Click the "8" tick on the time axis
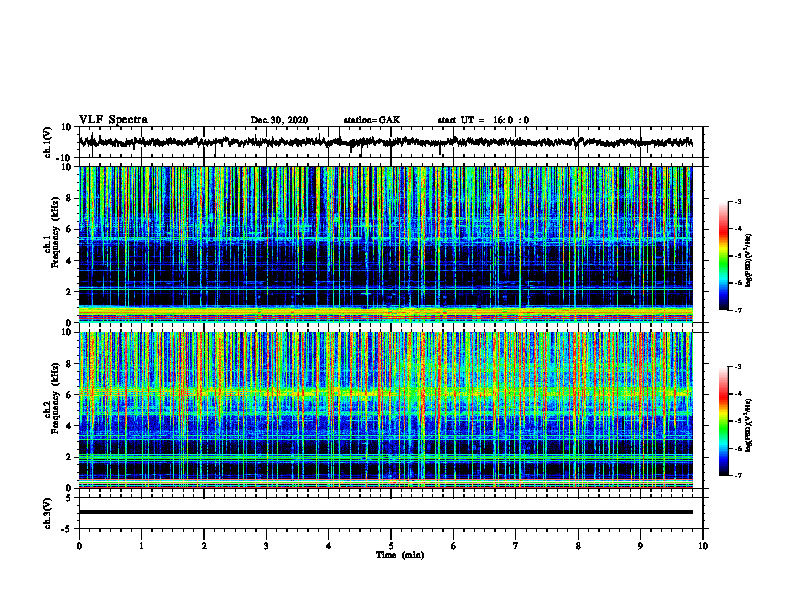This screenshot has width=792, height=612. 578,546
